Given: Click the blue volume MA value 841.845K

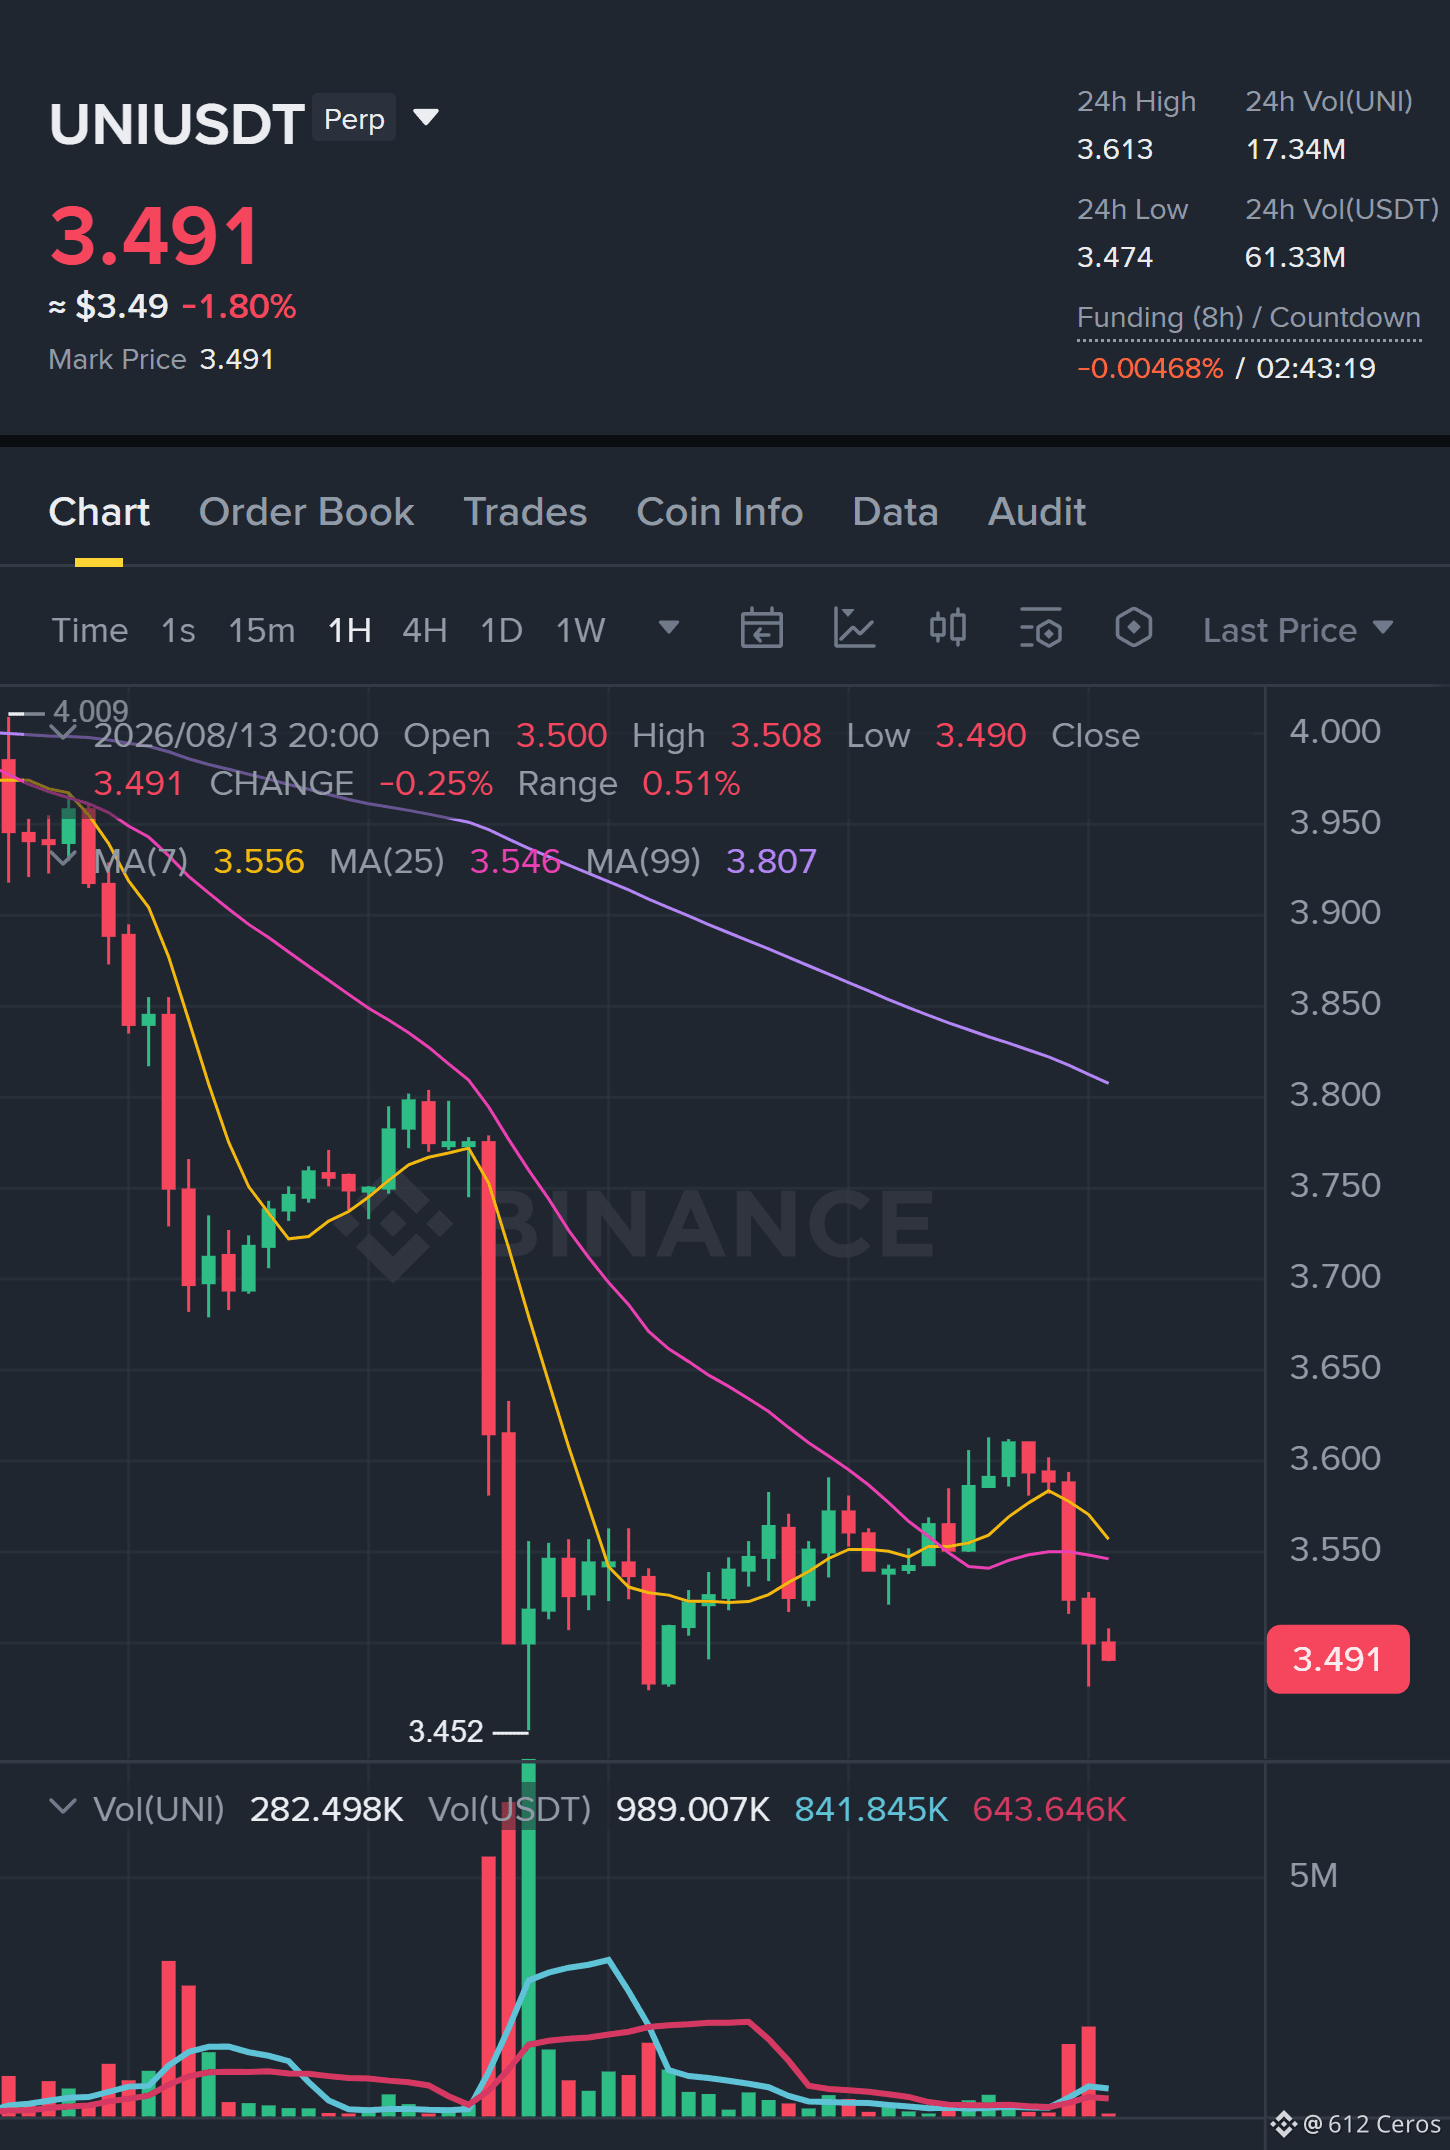Looking at the screenshot, I should [x=871, y=1809].
